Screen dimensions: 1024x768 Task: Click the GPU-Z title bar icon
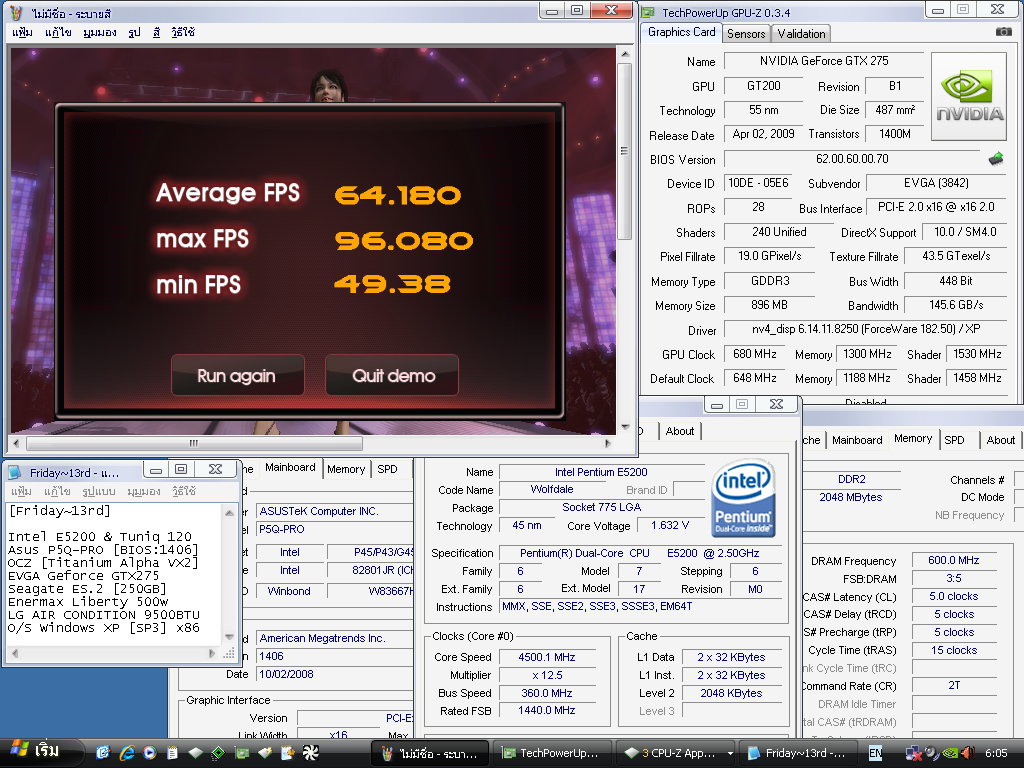point(648,12)
